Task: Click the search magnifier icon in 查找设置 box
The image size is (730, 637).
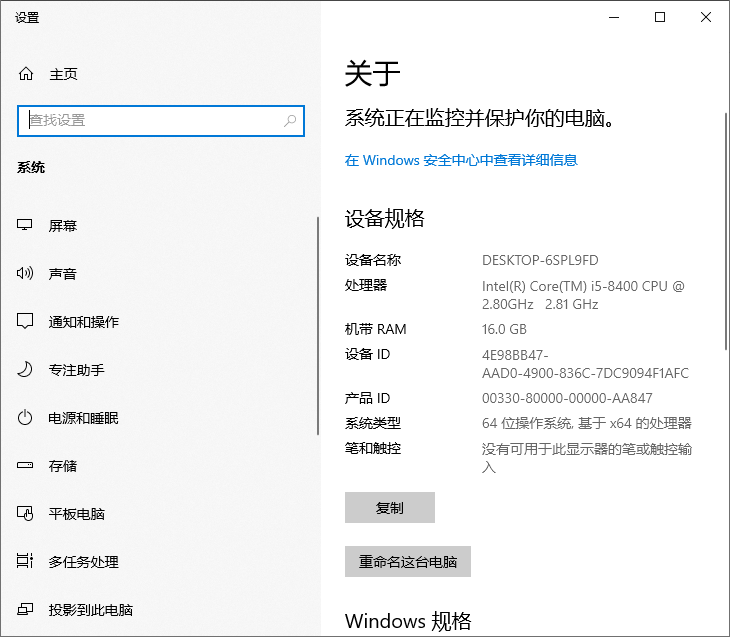Action: pyautogui.click(x=290, y=121)
